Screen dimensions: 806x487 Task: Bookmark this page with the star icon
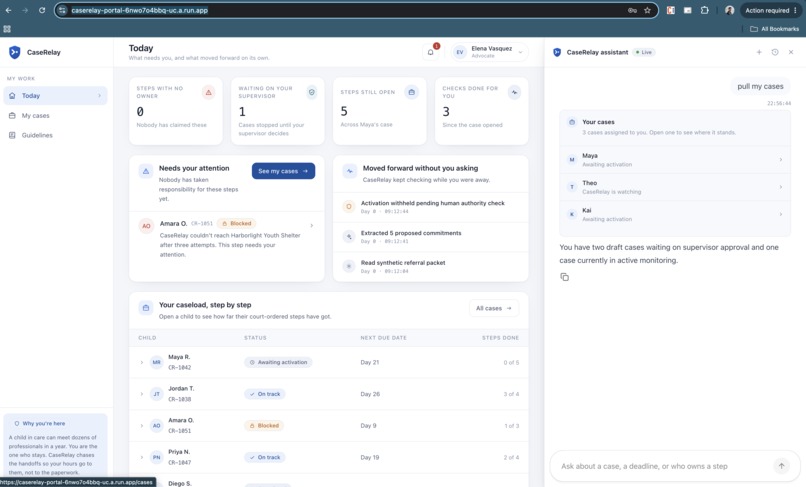[647, 10]
